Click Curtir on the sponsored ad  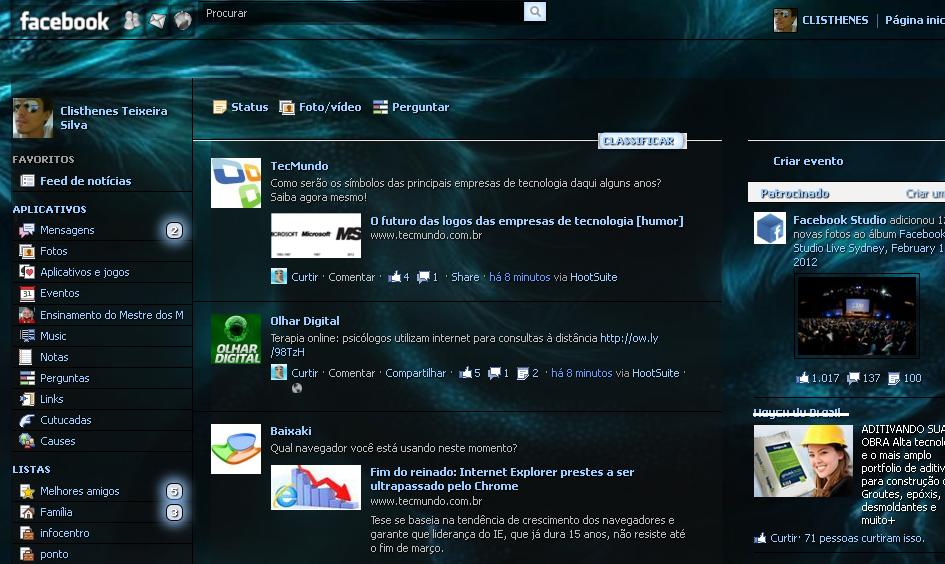(x=783, y=538)
